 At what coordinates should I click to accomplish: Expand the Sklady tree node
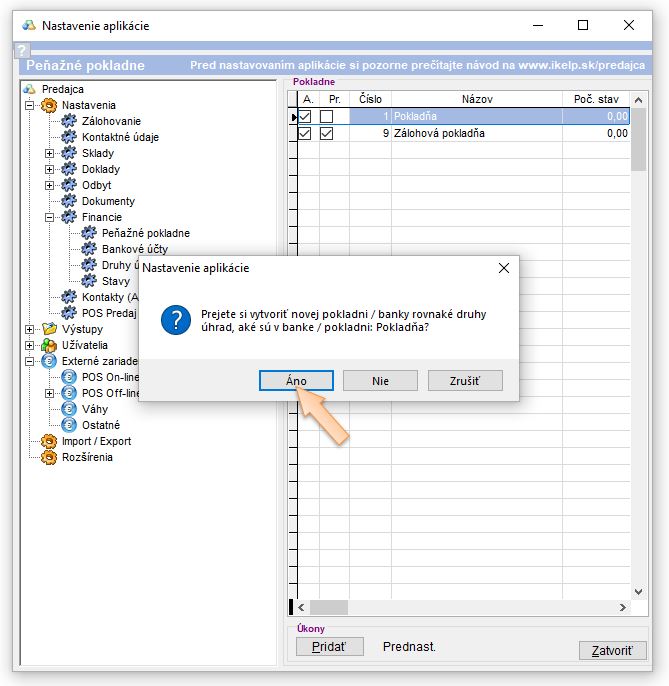(50, 153)
